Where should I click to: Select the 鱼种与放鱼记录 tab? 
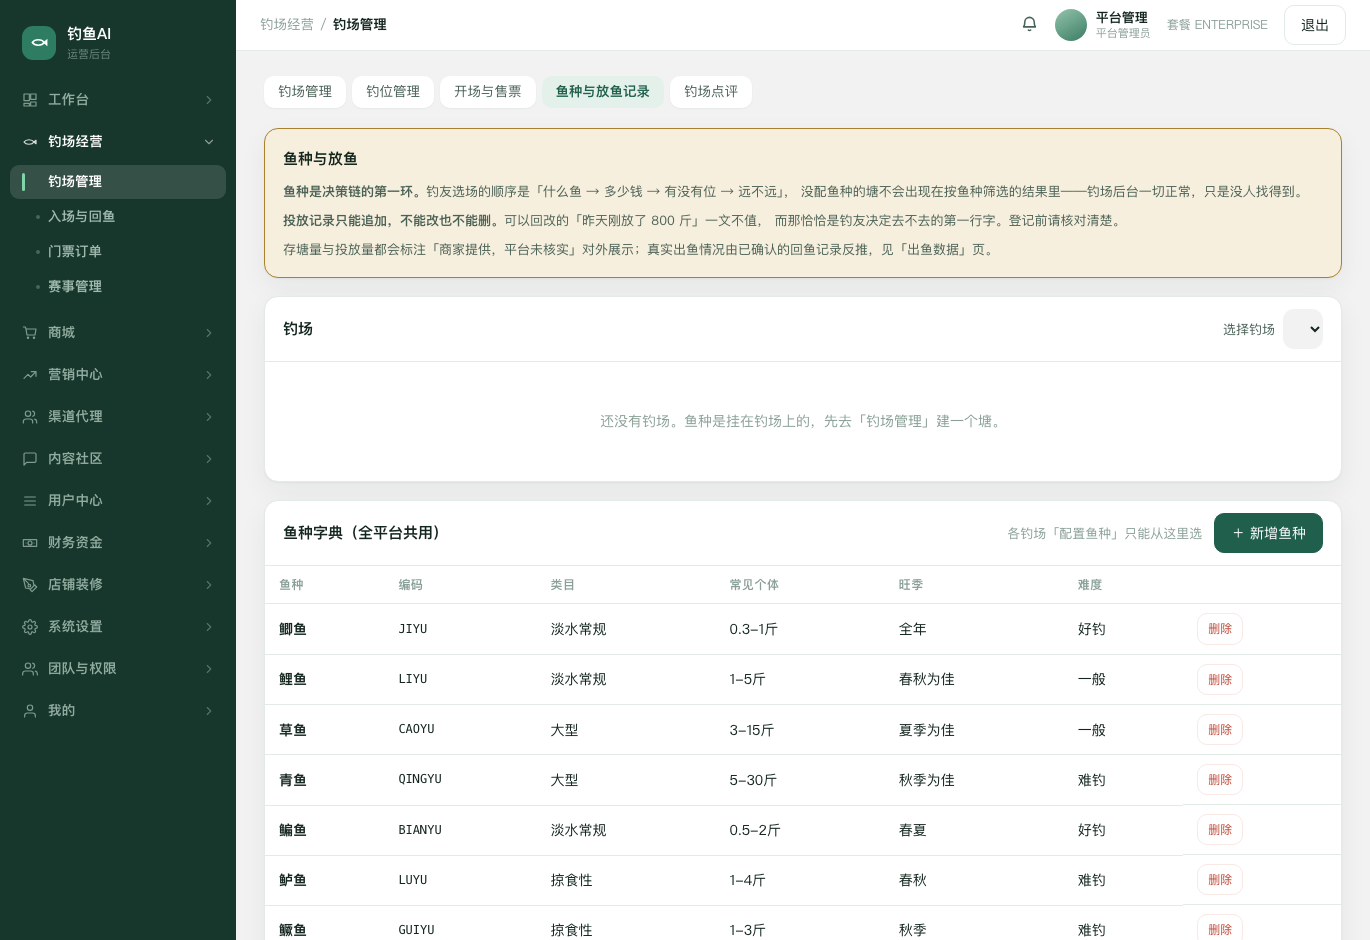click(603, 92)
